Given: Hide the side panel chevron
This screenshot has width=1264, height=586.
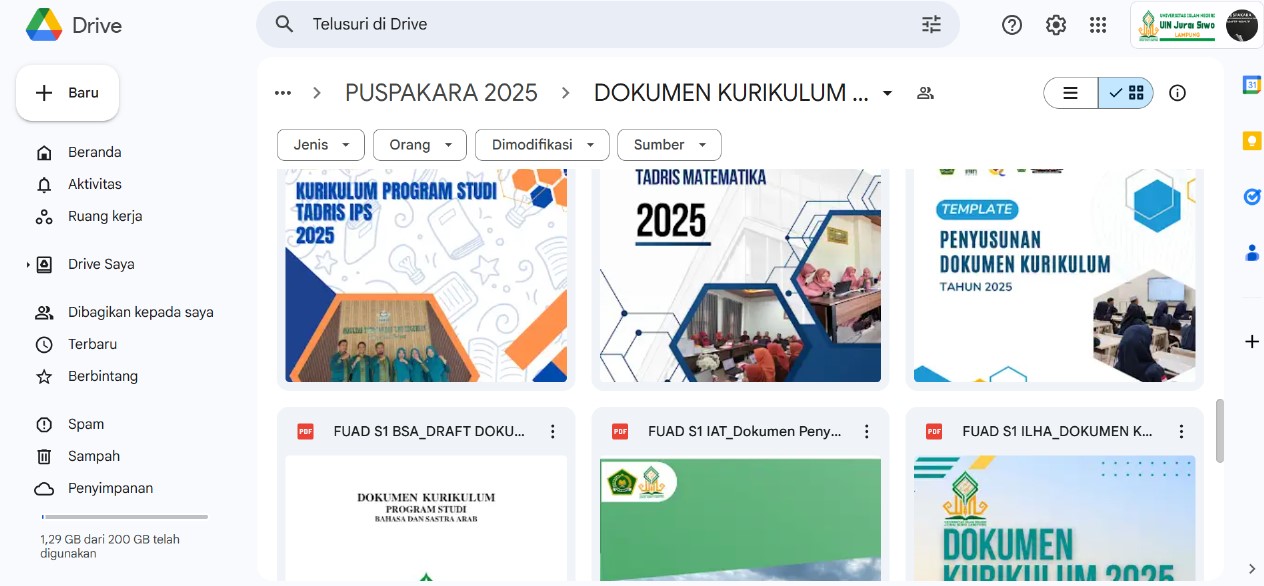Looking at the screenshot, I should 1251,569.
